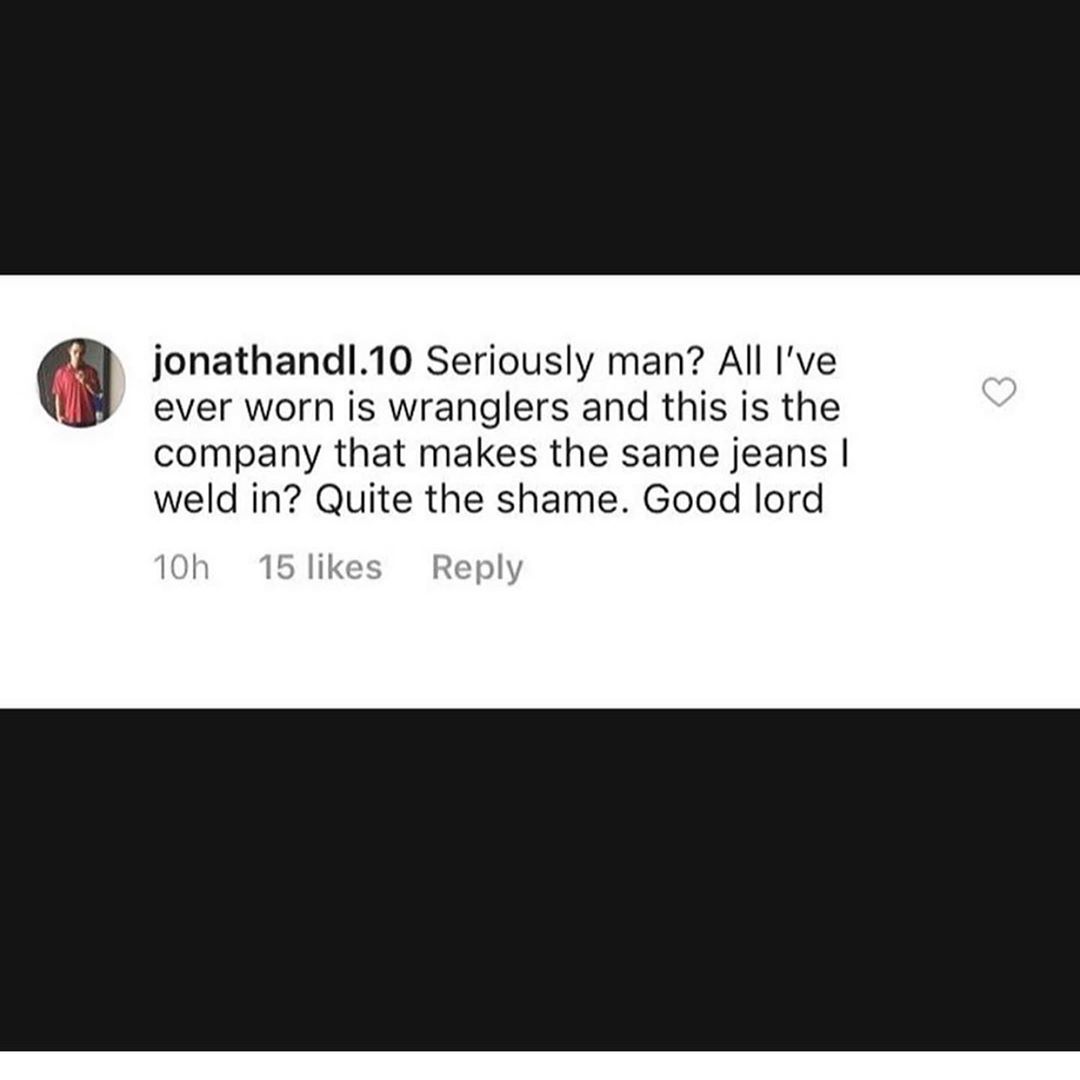Viewport: 1080px width, 1080px height.
Task: Click "Good lord" at the comment's end
Action: pyautogui.click(x=733, y=499)
